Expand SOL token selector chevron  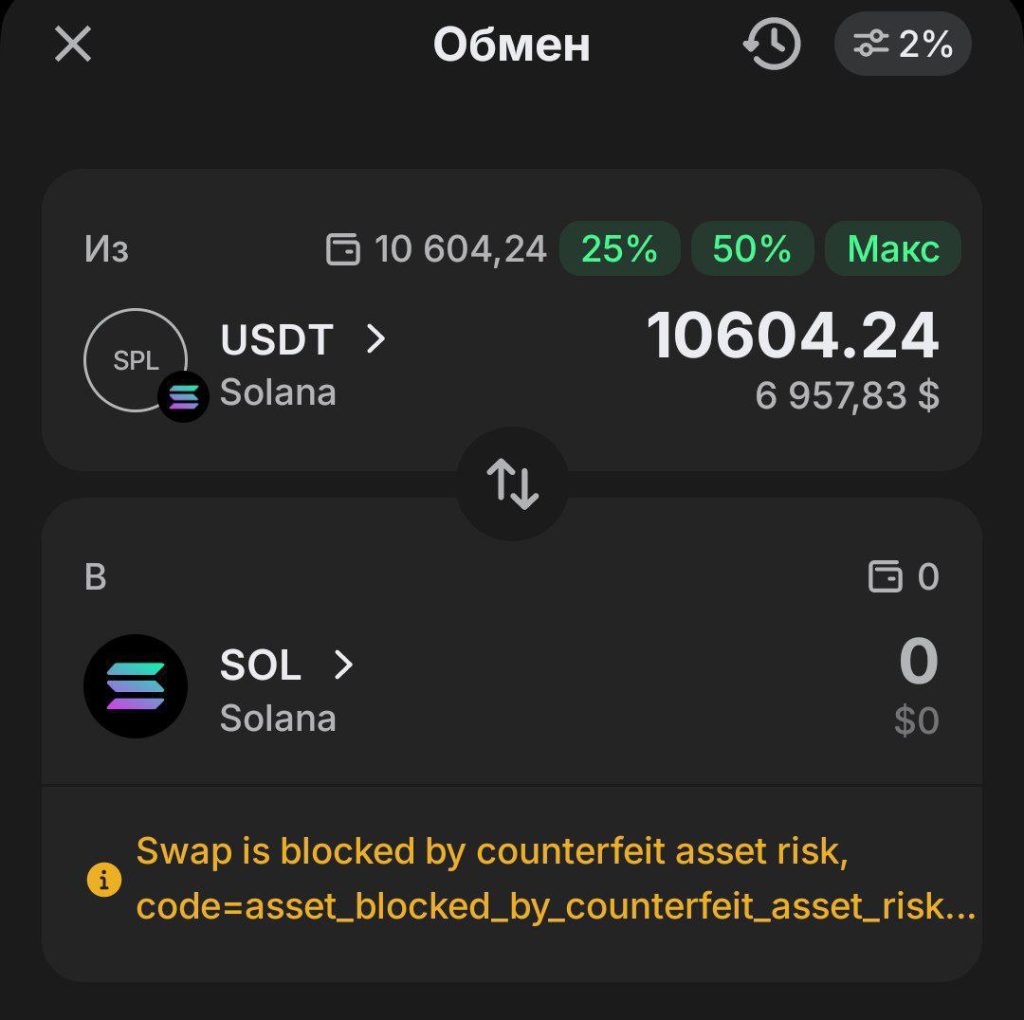(x=344, y=665)
